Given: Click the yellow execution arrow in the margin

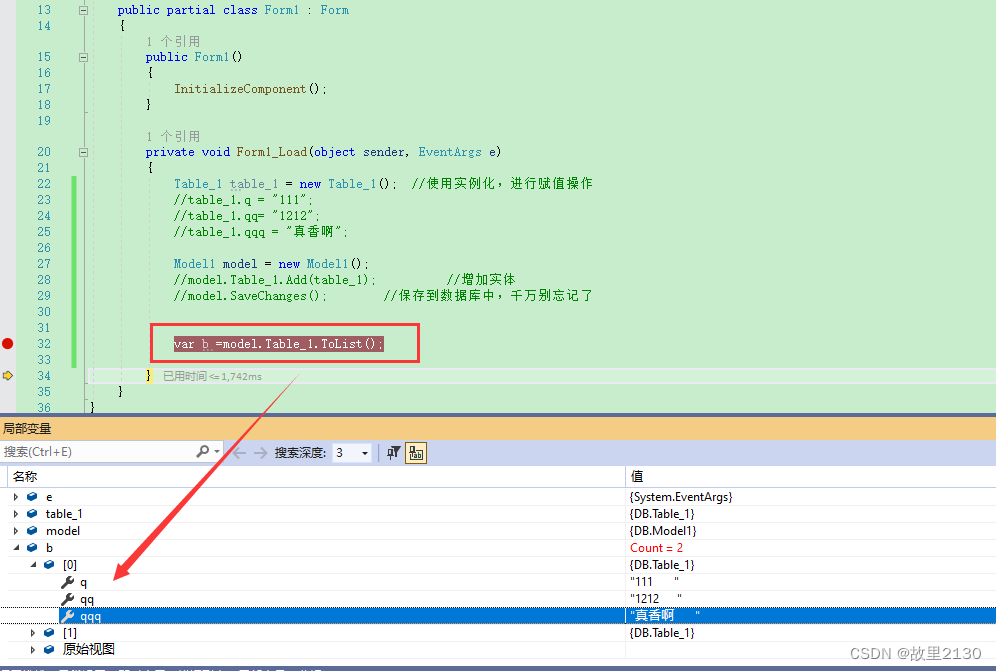Looking at the screenshot, I should click(x=7, y=375).
